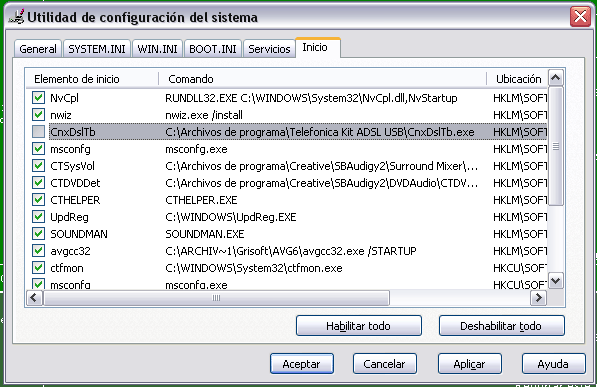Image resolution: width=597 pixels, height=387 pixels.
Task: Click the Habilitar todo button
Action: [x=359, y=326]
